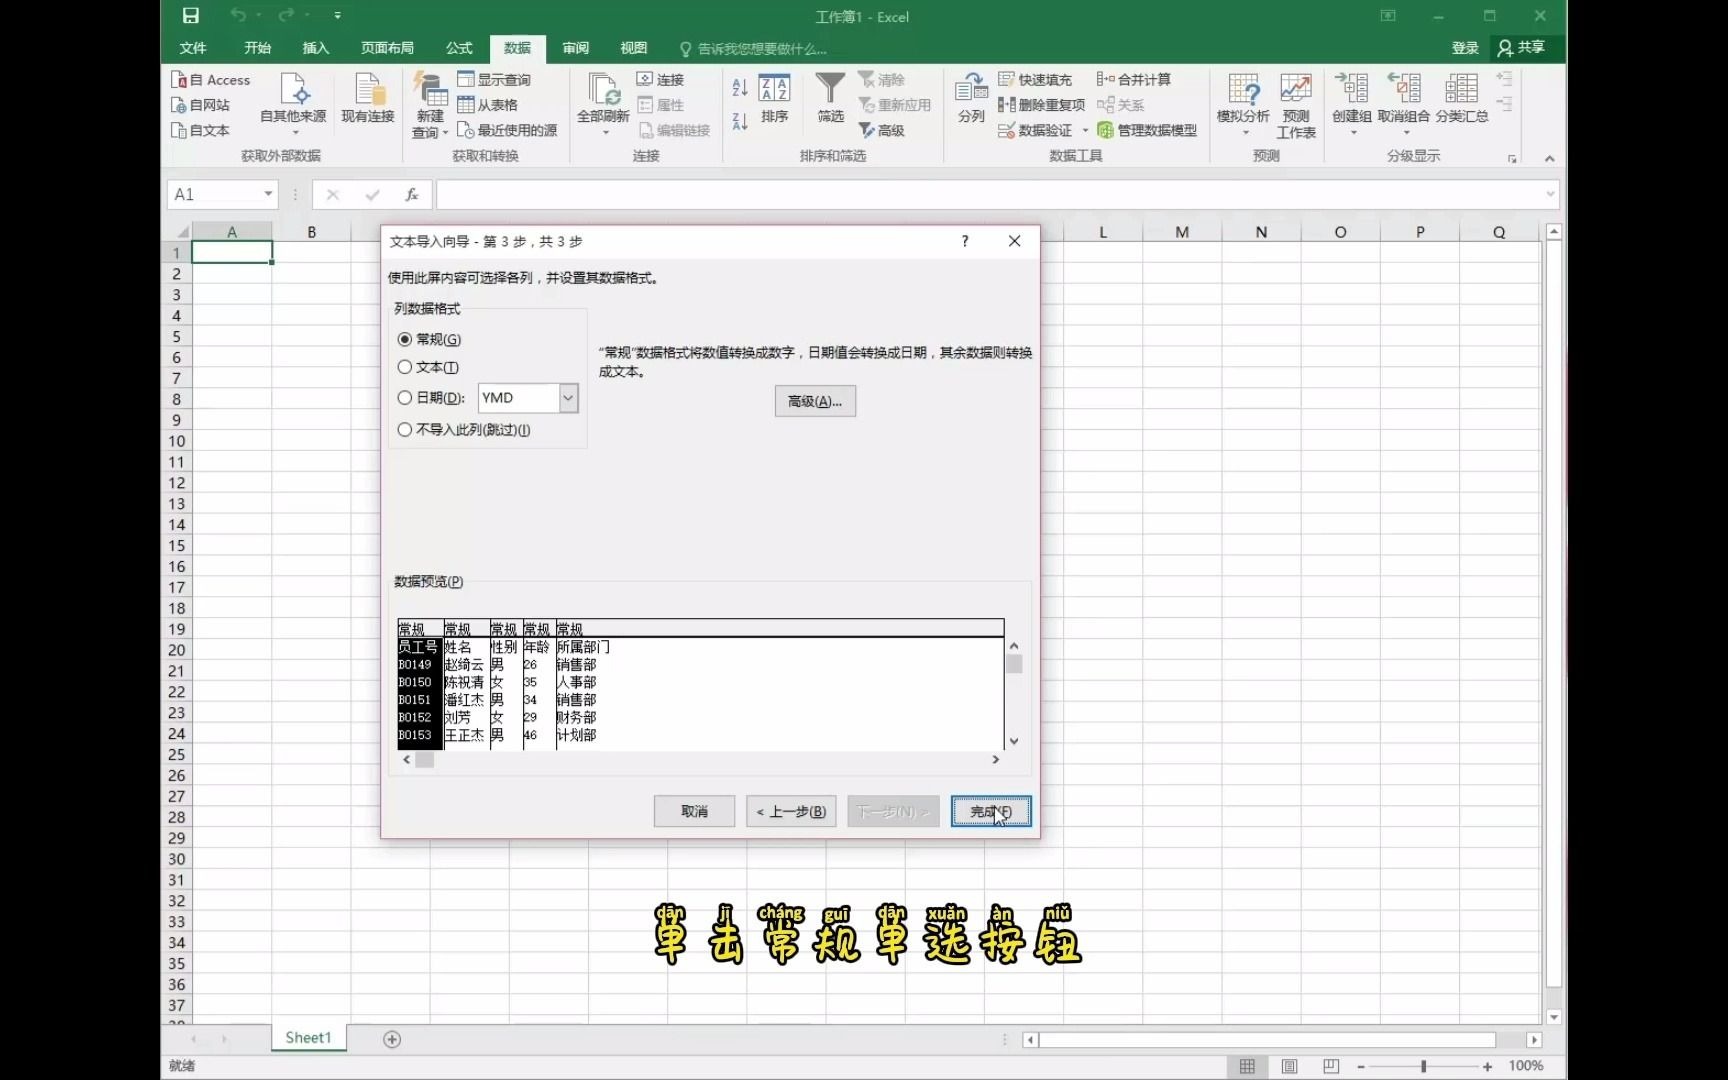Screen dimensions: 1728x1080
Task: Import data from Access (自 Access)
Action: coord(211,80)
